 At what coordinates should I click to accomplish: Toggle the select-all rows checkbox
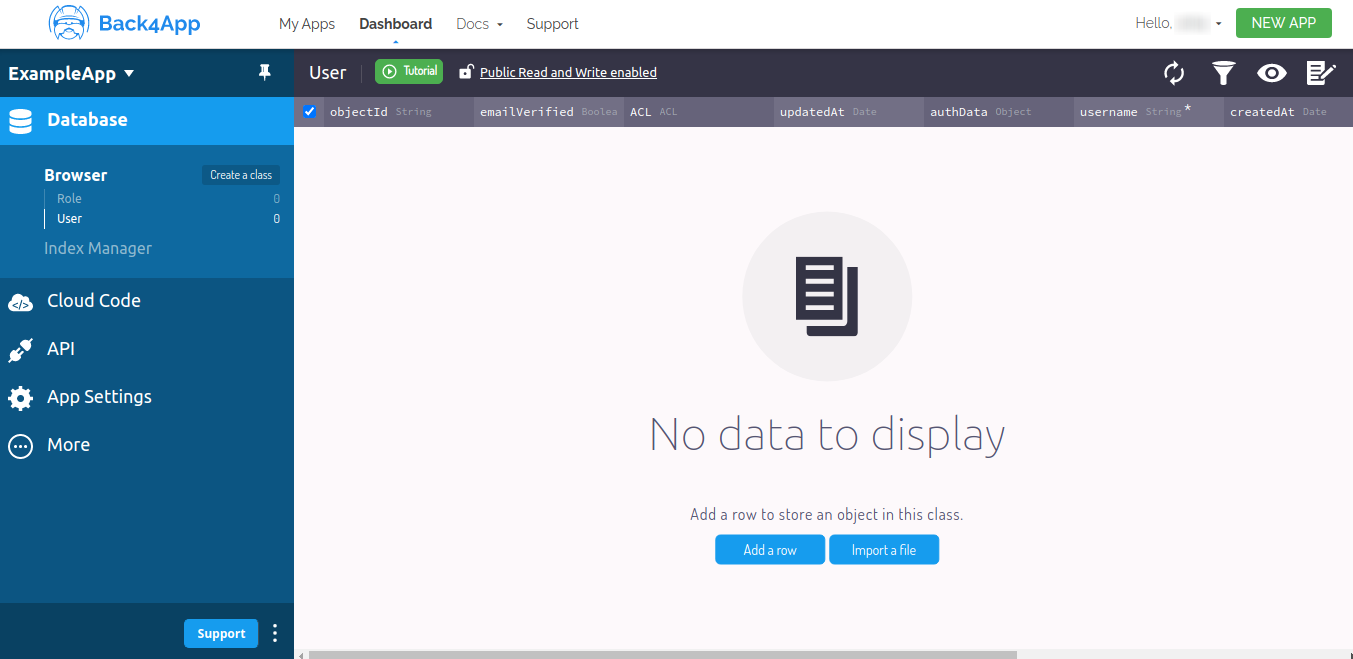[310, 111]
